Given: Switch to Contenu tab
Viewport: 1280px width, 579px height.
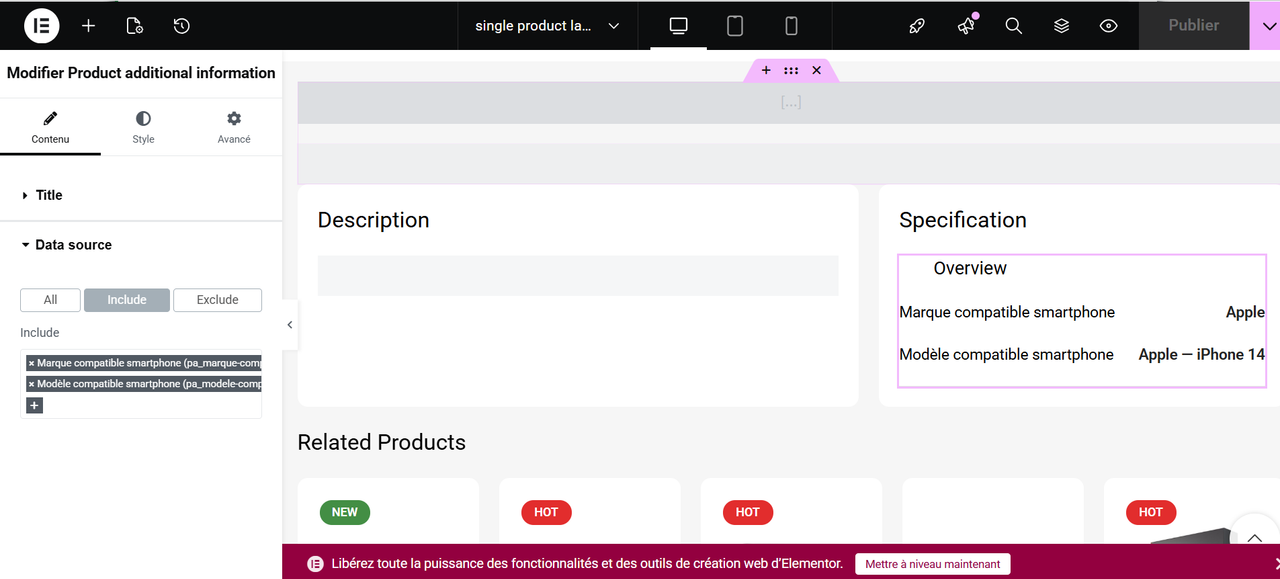Looking at the screenshot, I should pyautogui.click(x=50, y=128).
